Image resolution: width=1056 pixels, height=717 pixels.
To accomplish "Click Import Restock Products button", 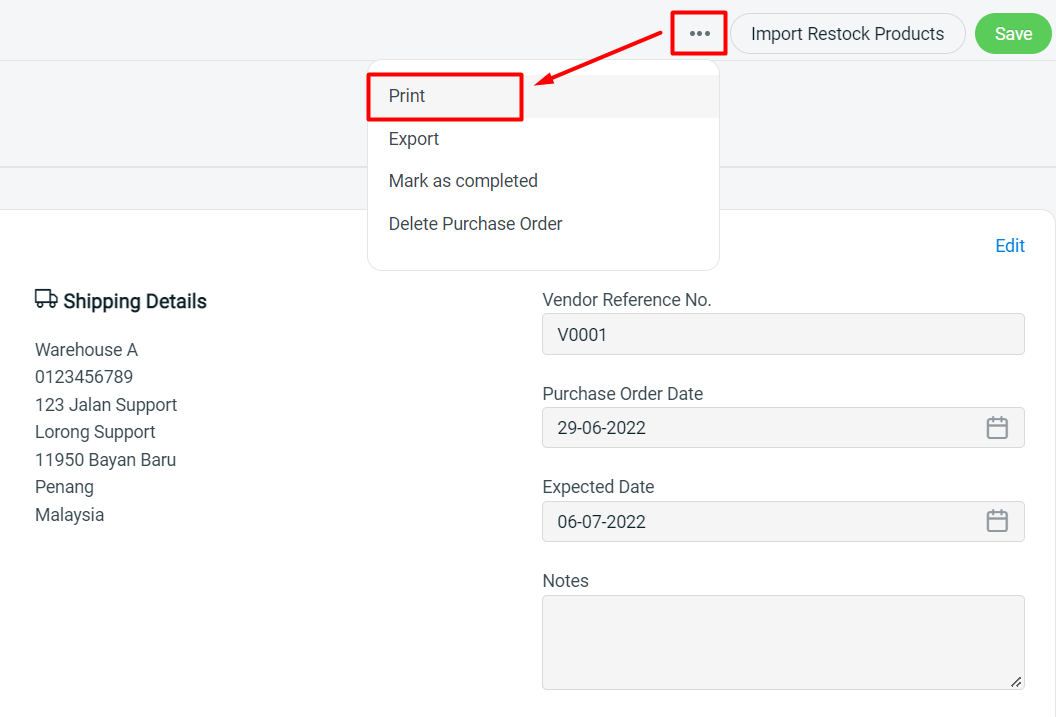I will point(847,33).
